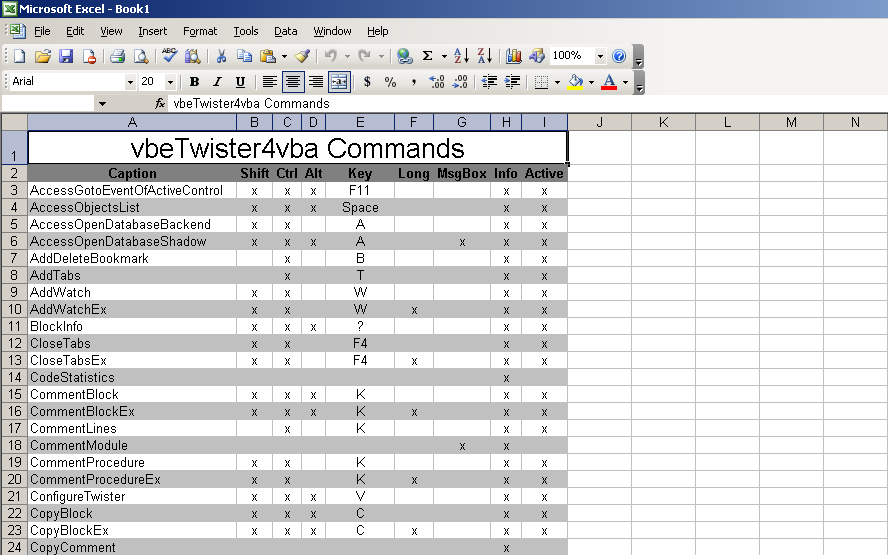Open the font color dropdown arrow

(625, 83)
